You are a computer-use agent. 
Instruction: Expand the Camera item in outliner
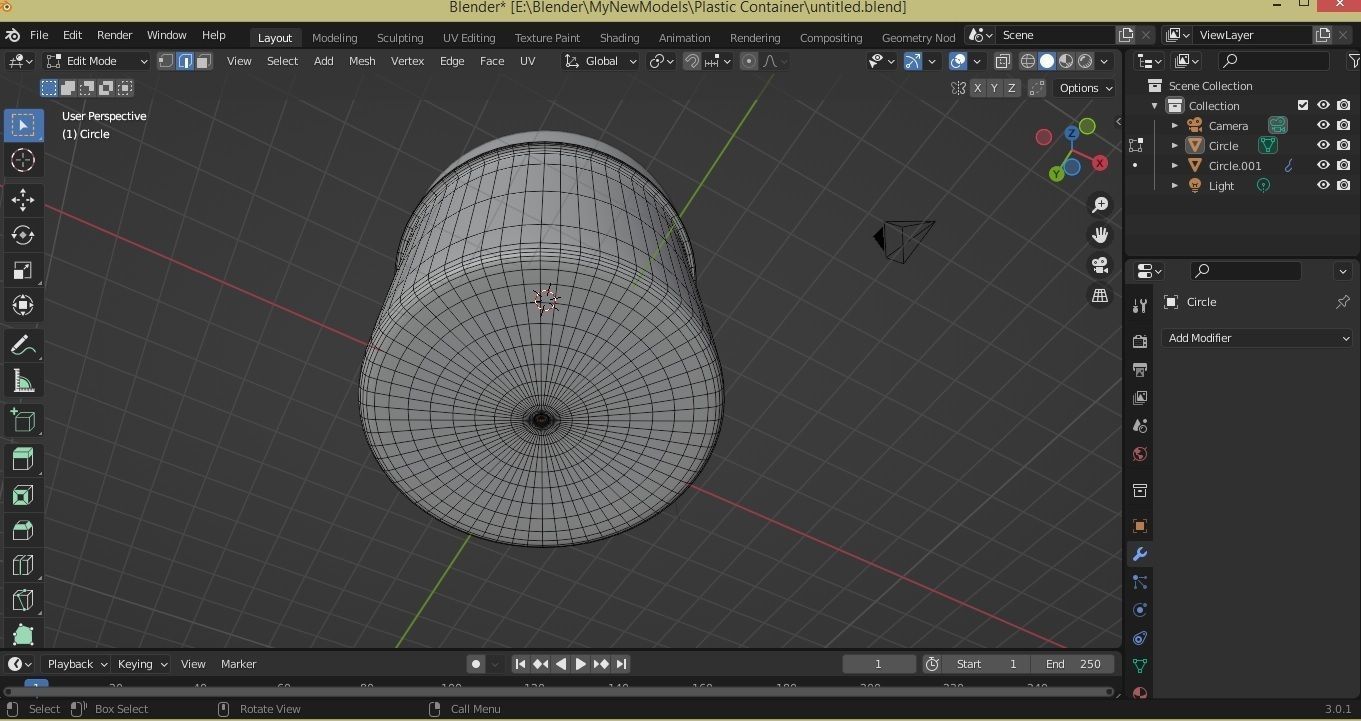click(x=1175, y=126)
